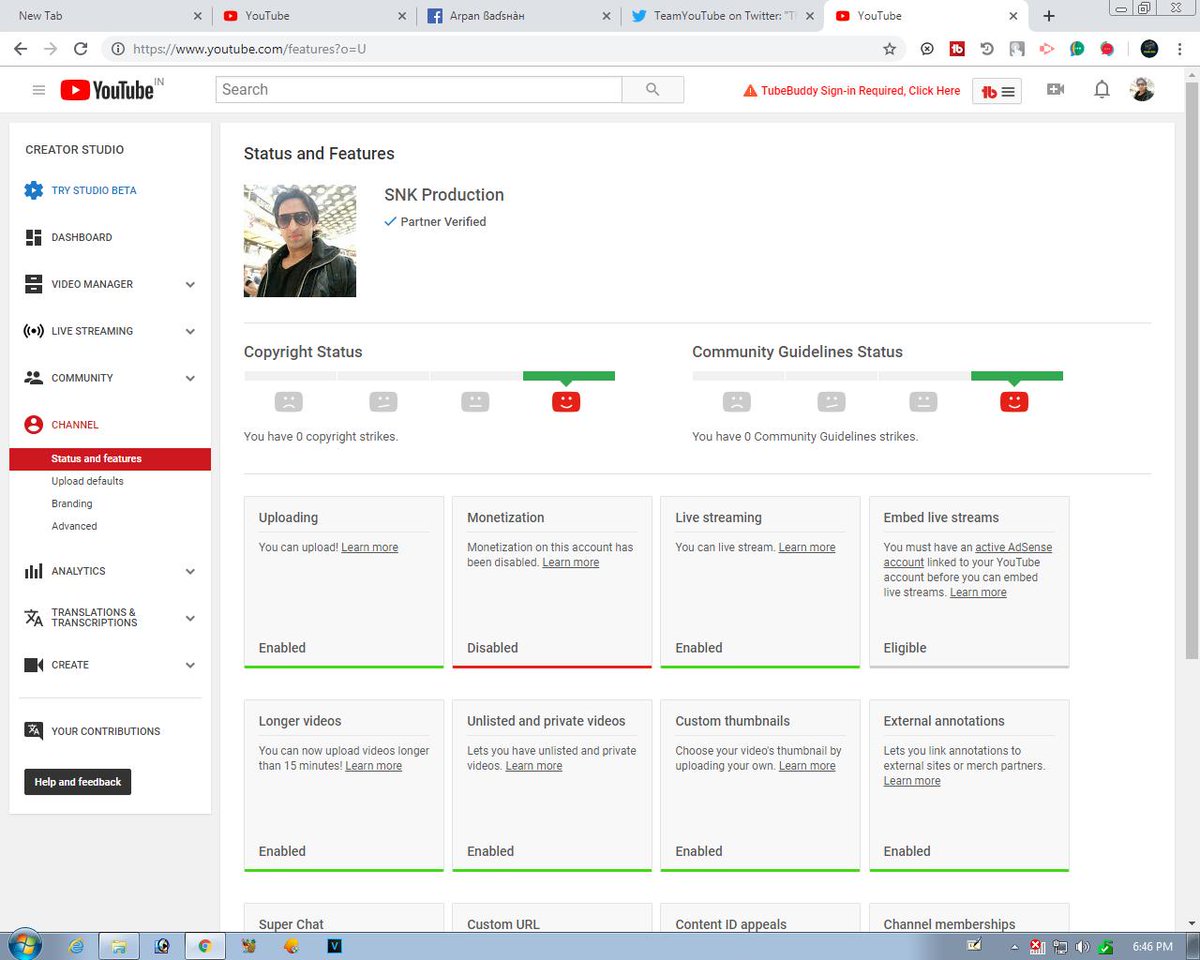Launch Internet Explorer from the taskbar
Viewport: 1200px width, 960px height.
76,946
